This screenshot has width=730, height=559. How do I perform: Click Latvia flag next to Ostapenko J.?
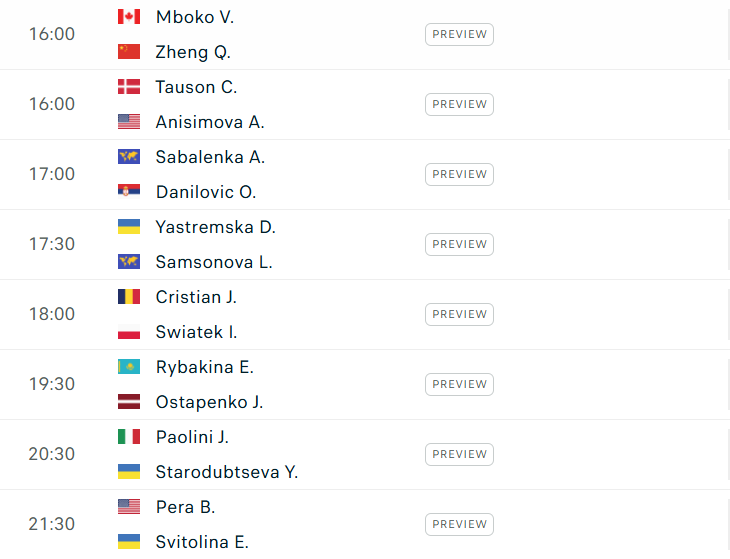tap(129, 402)
